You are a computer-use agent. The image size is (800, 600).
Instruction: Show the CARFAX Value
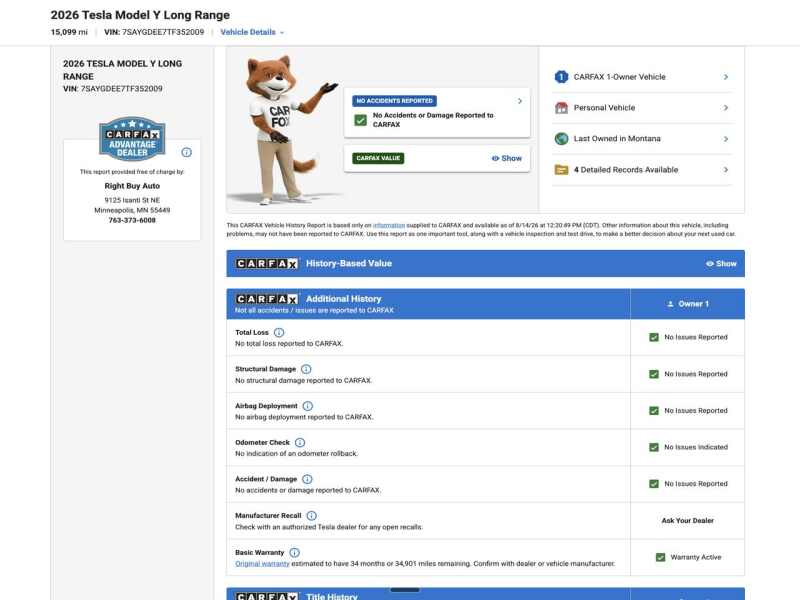coord(507,158)
